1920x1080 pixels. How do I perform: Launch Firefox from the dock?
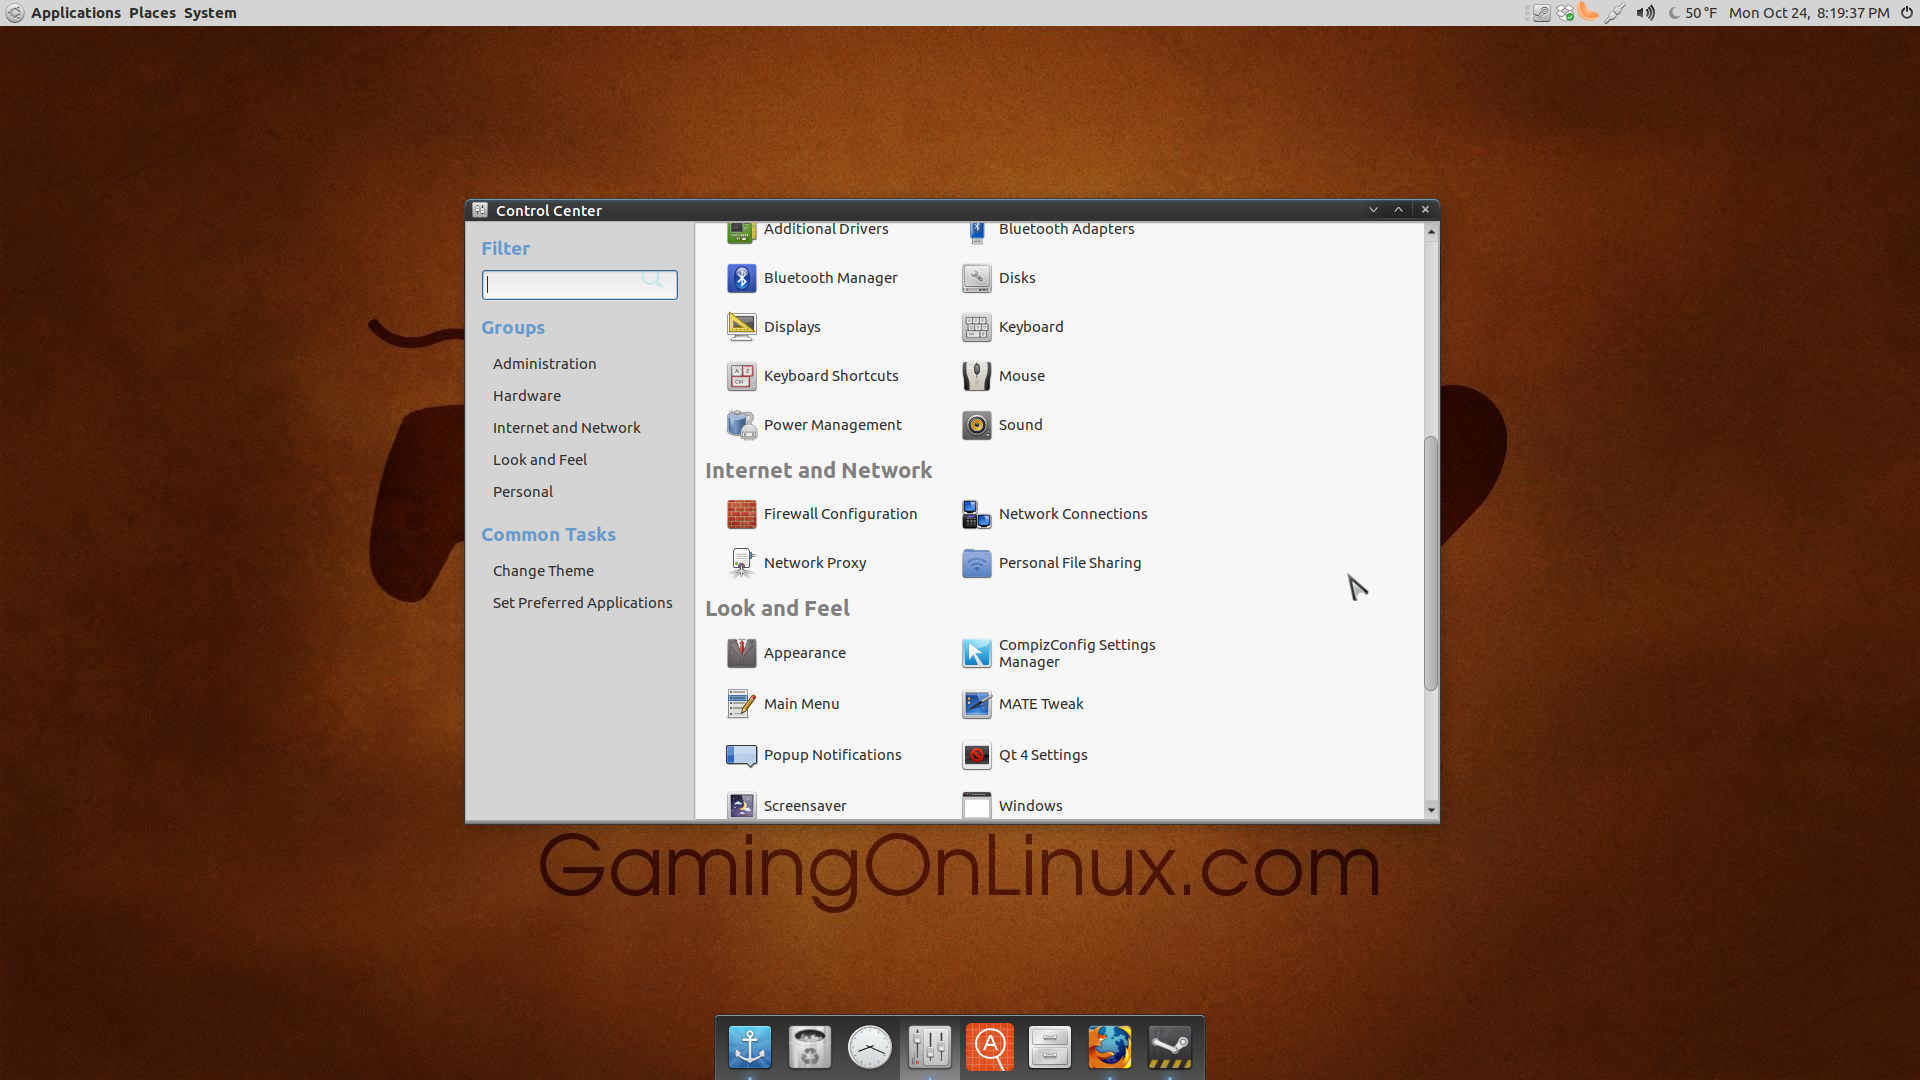coord(1110,1047)
